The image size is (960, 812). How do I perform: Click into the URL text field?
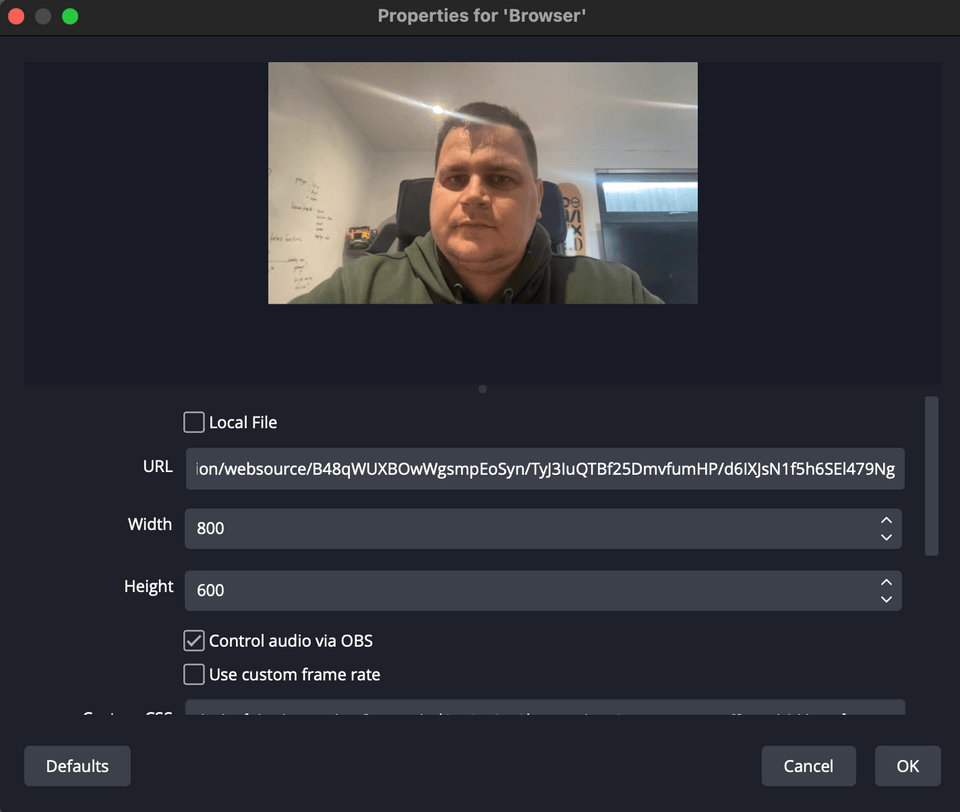pos(545,469)
